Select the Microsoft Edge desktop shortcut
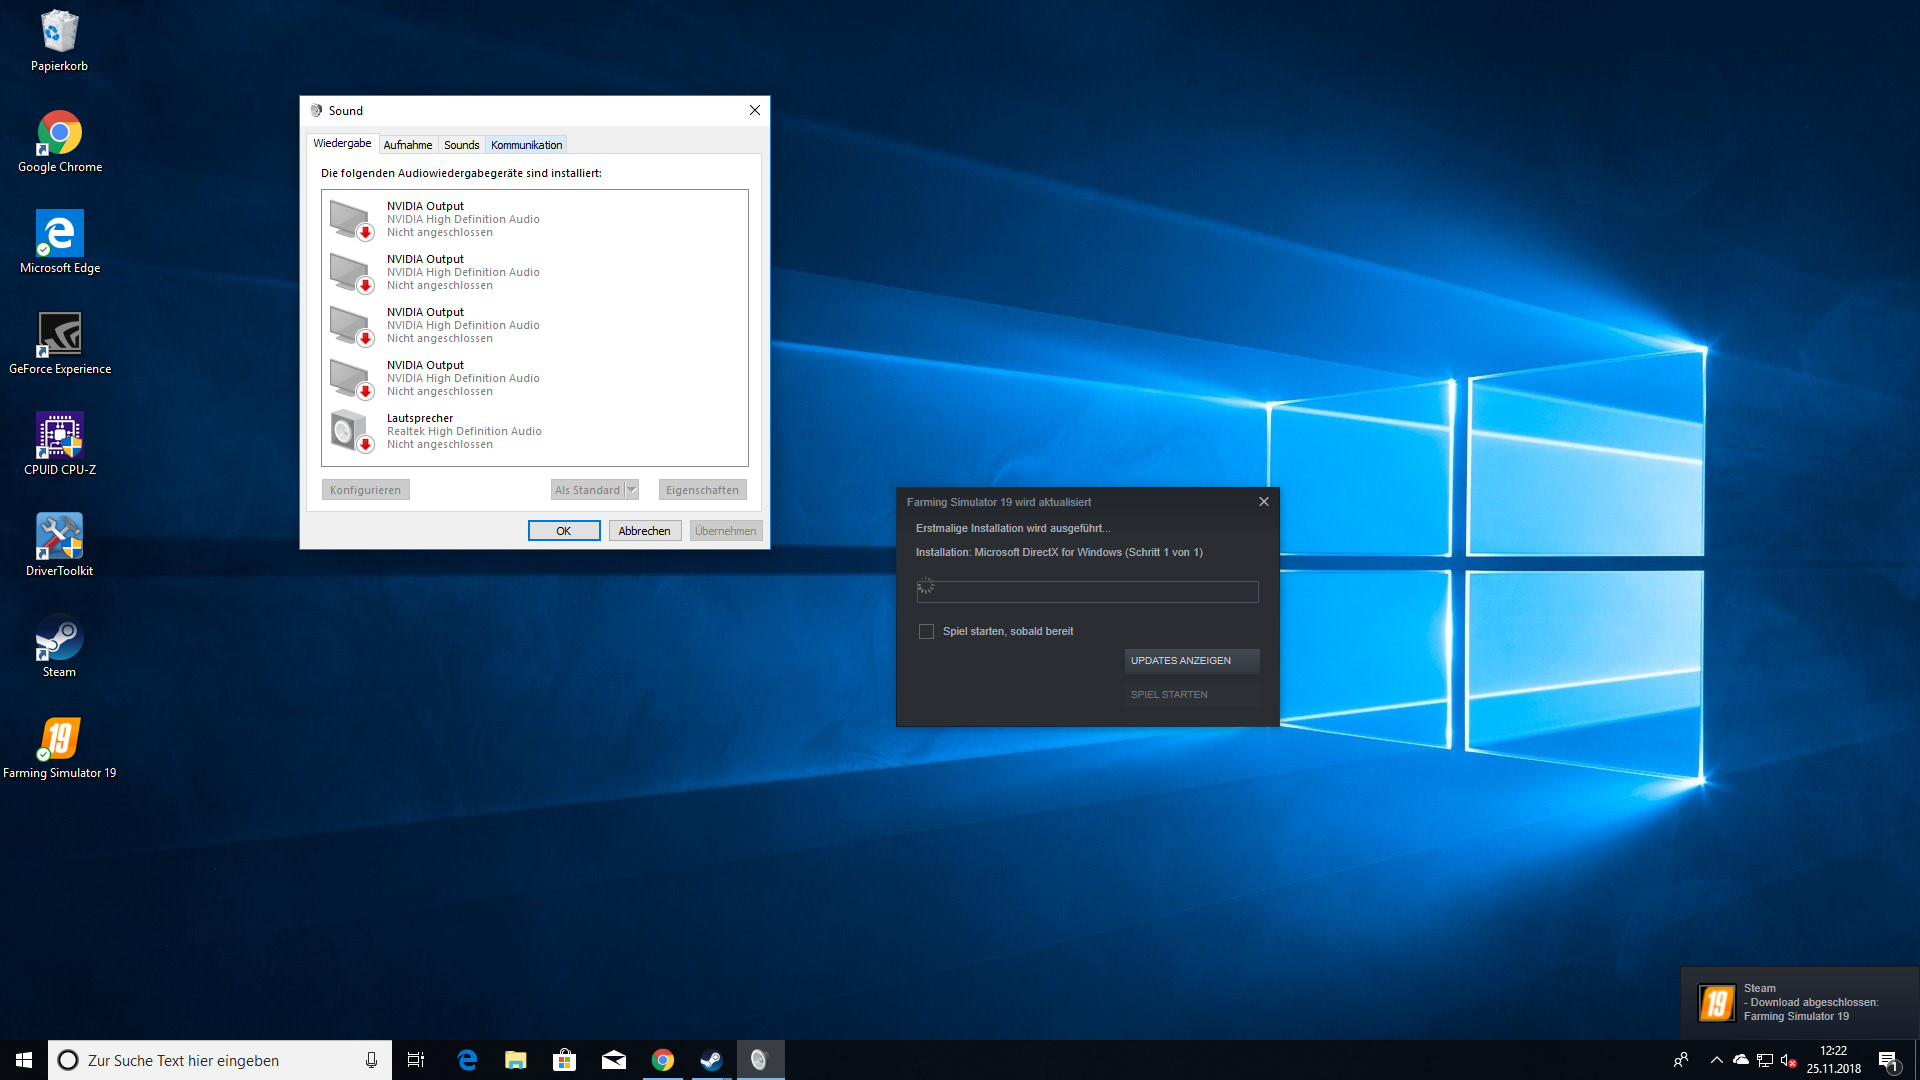 point(60,243)
